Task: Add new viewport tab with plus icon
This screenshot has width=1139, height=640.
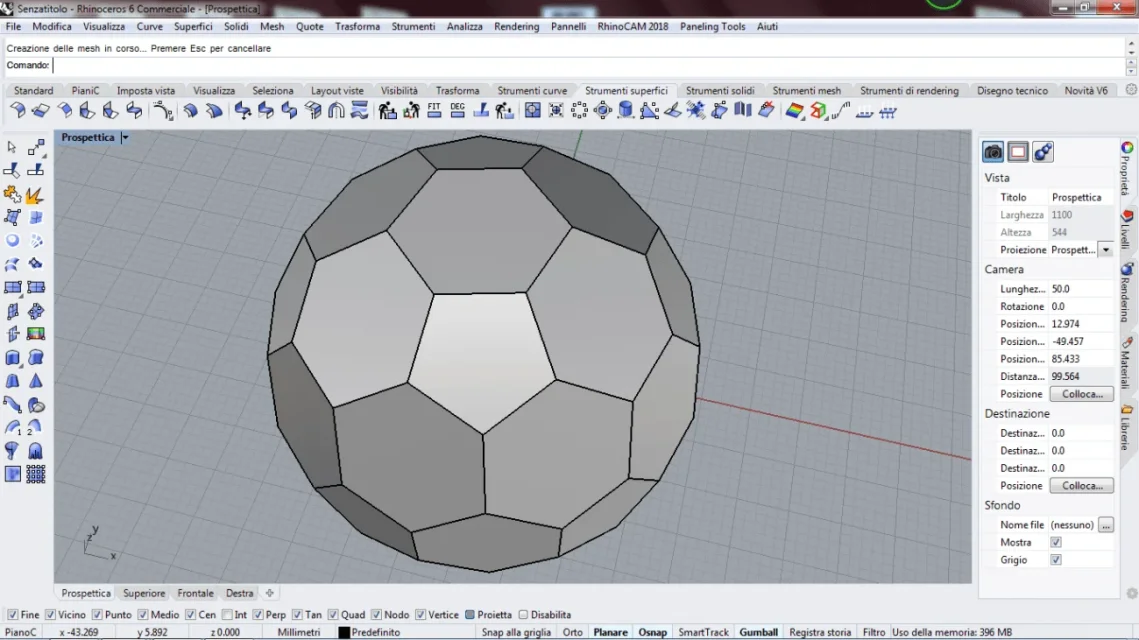Action: pos(269,594)
